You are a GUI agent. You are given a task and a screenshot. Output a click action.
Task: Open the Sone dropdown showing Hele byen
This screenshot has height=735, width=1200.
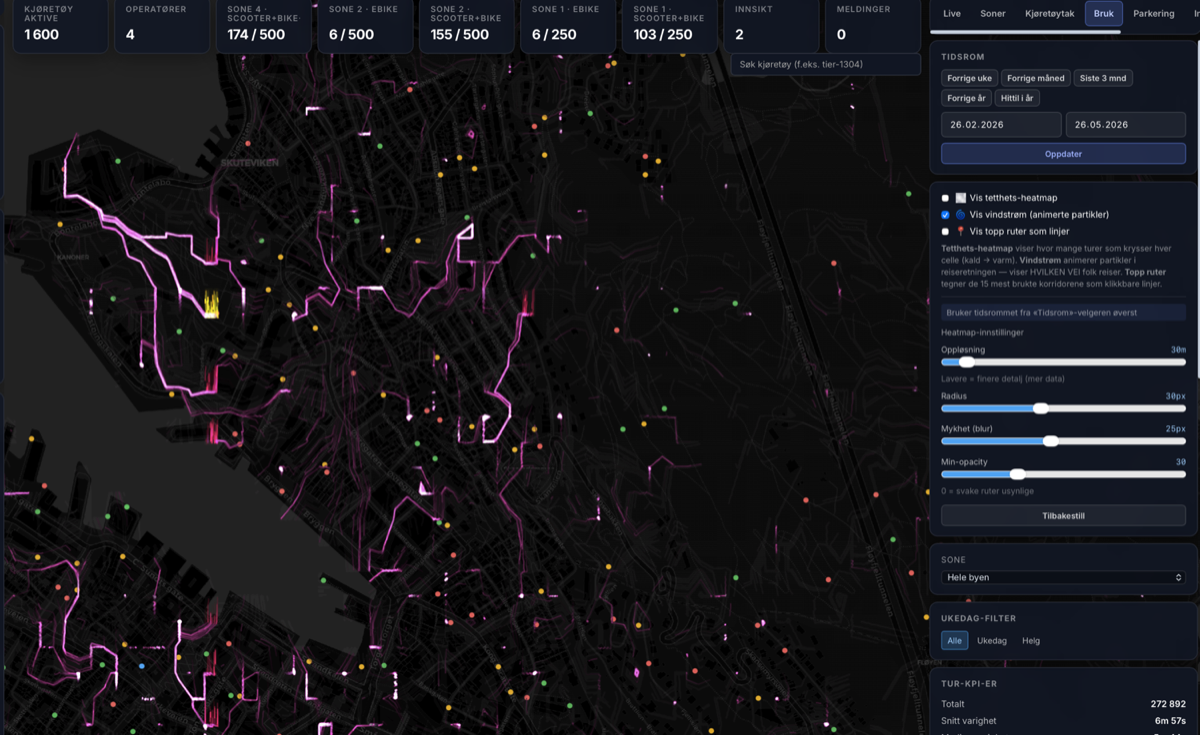tap(1063, 577)
